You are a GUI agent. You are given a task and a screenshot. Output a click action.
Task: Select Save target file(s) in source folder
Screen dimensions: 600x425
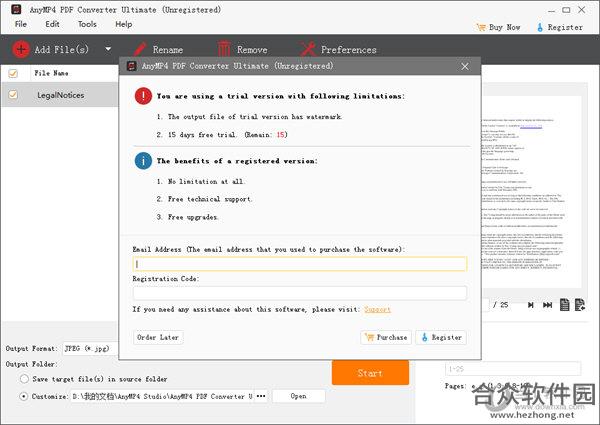24,379
